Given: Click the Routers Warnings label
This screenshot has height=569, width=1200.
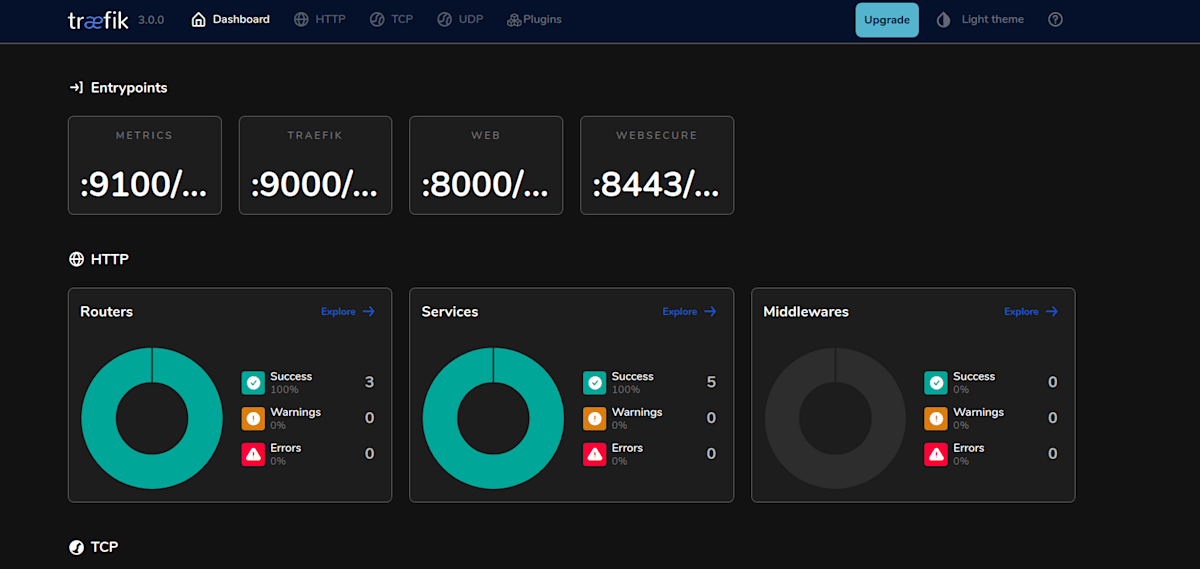Looking at the screenshot, I should point(296,412).
